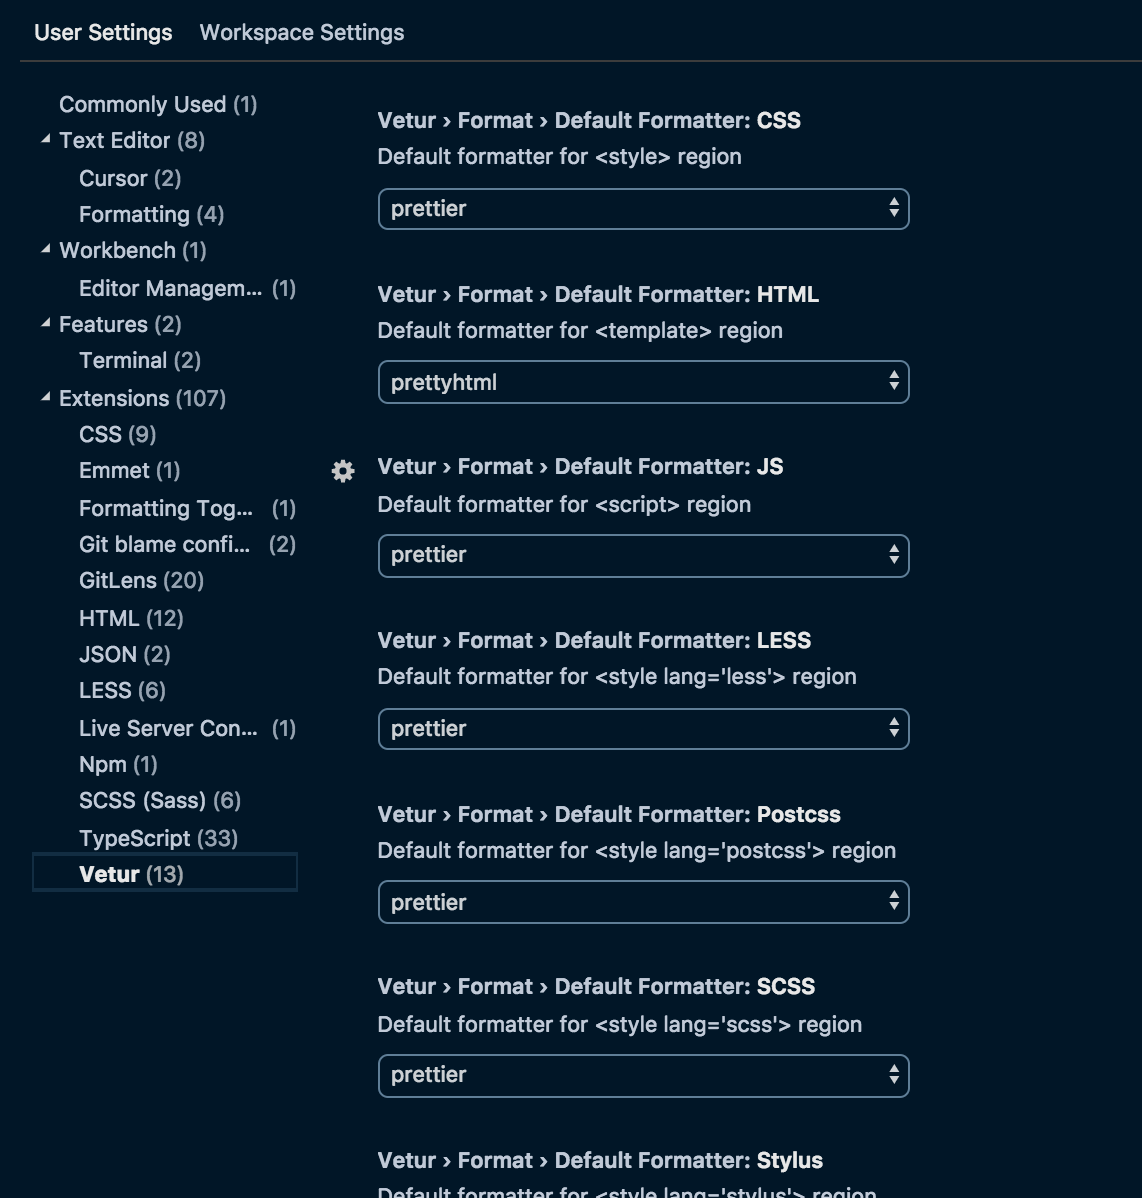Click the 'Default Formatter: SCSS' setting title
1142x1198 pixels.
point(596,986)
